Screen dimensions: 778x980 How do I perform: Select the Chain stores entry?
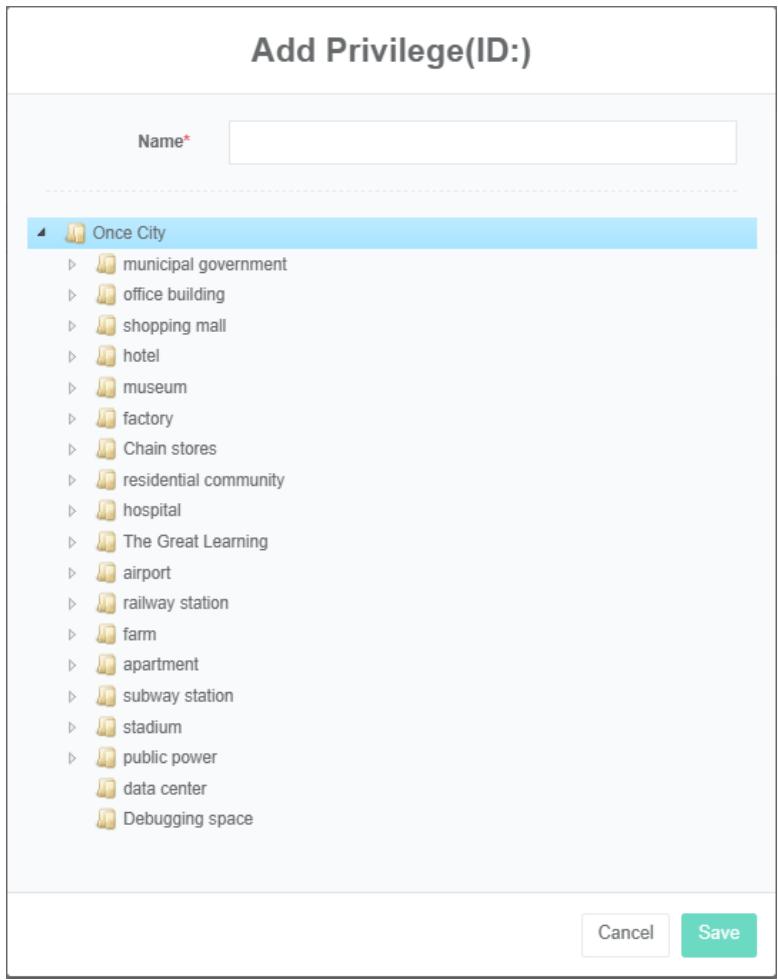[169, 450]
